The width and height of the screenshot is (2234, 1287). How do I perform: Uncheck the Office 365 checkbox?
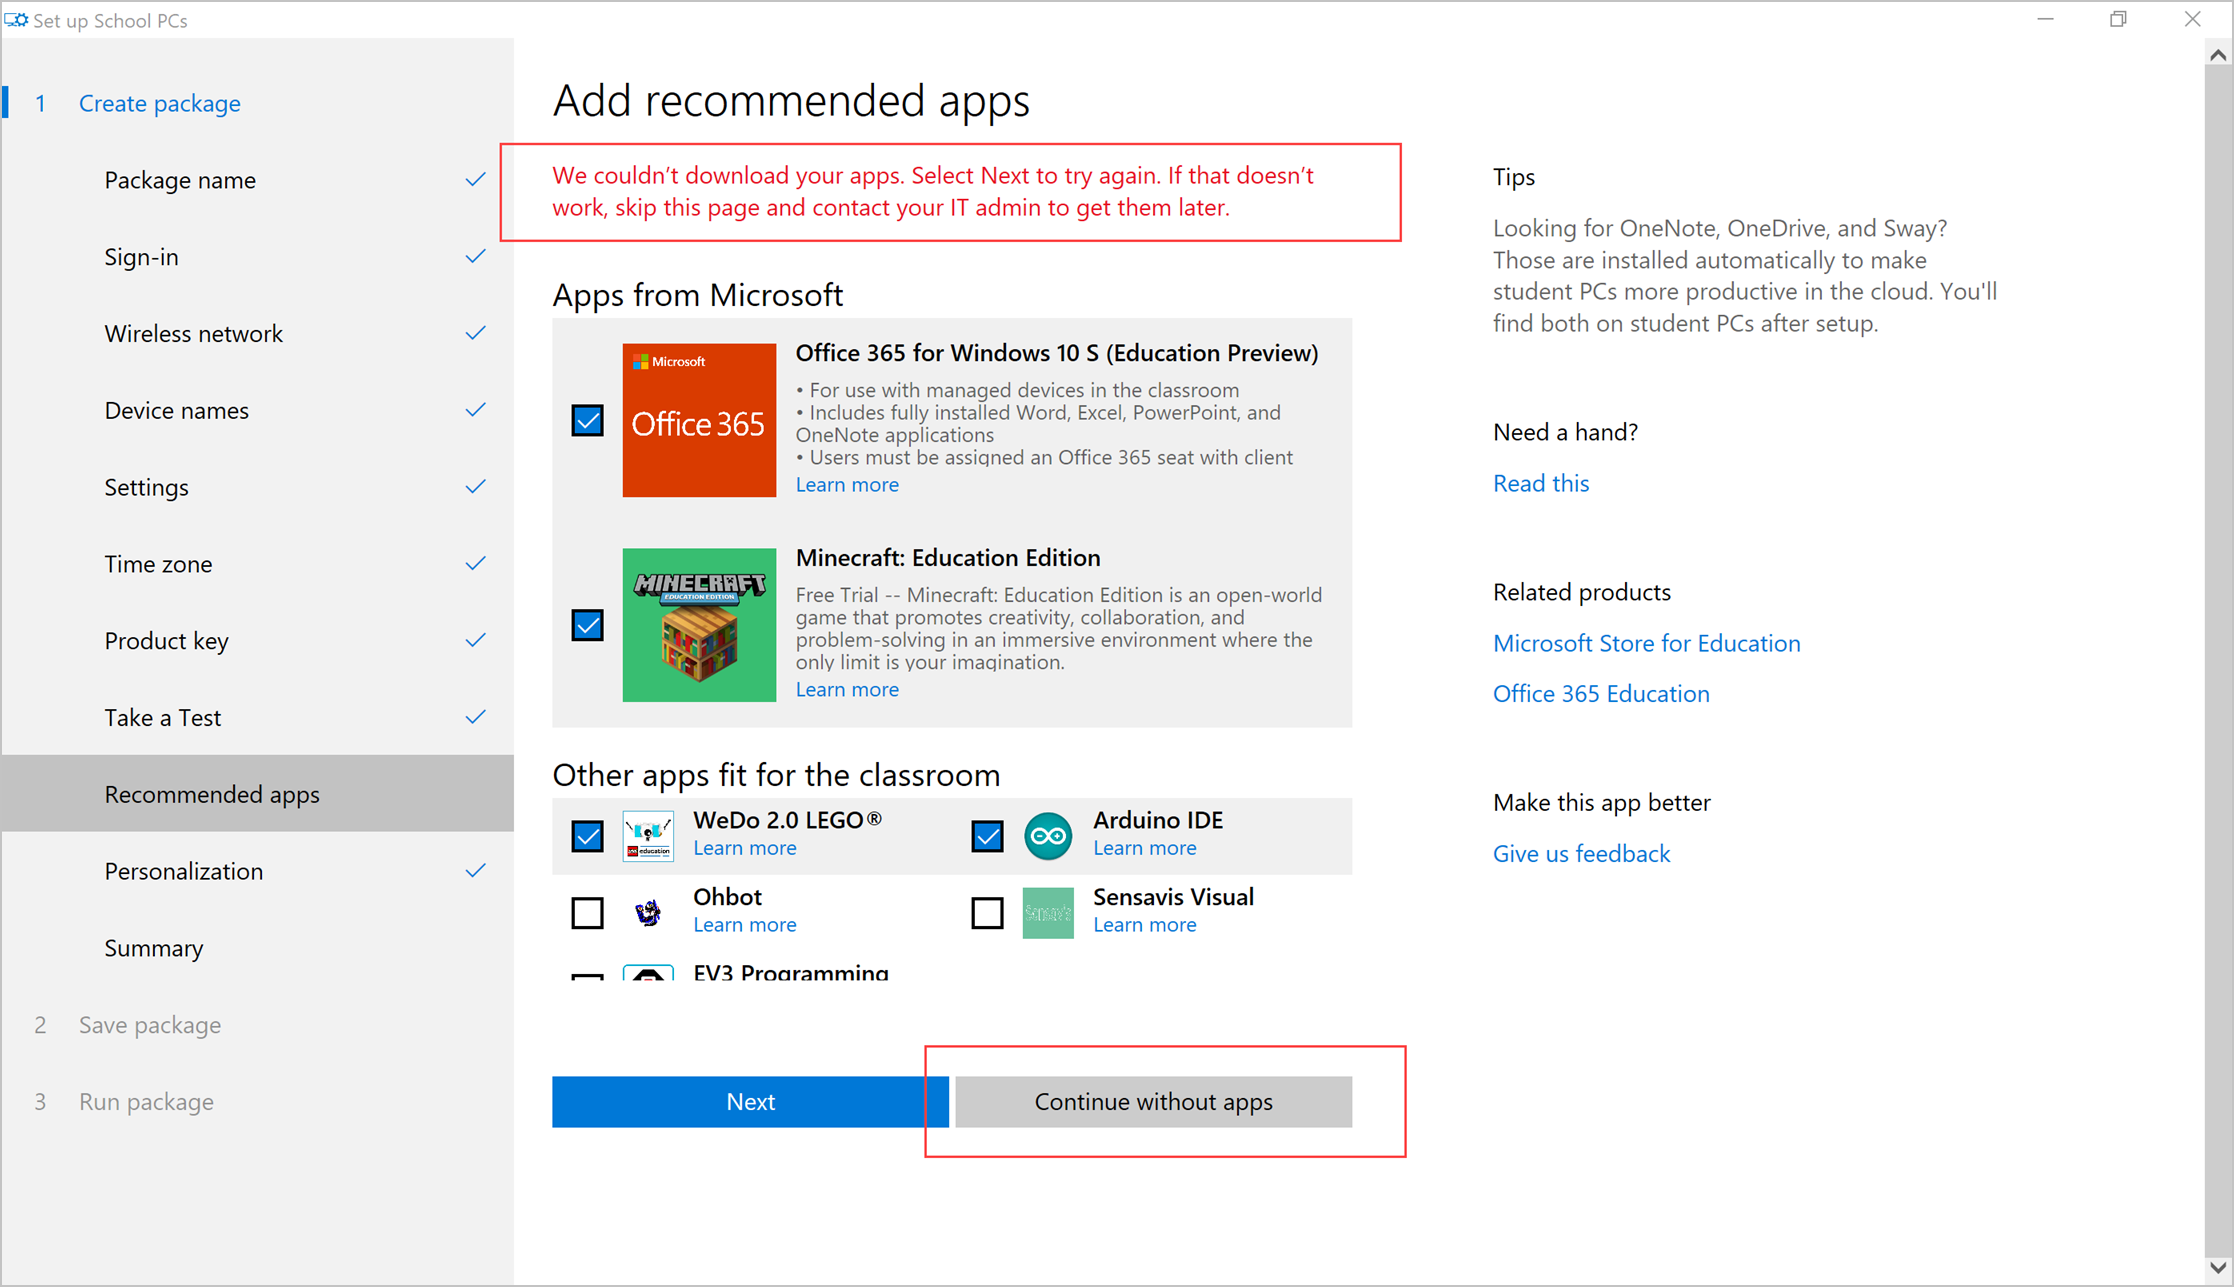click(588, 420)
